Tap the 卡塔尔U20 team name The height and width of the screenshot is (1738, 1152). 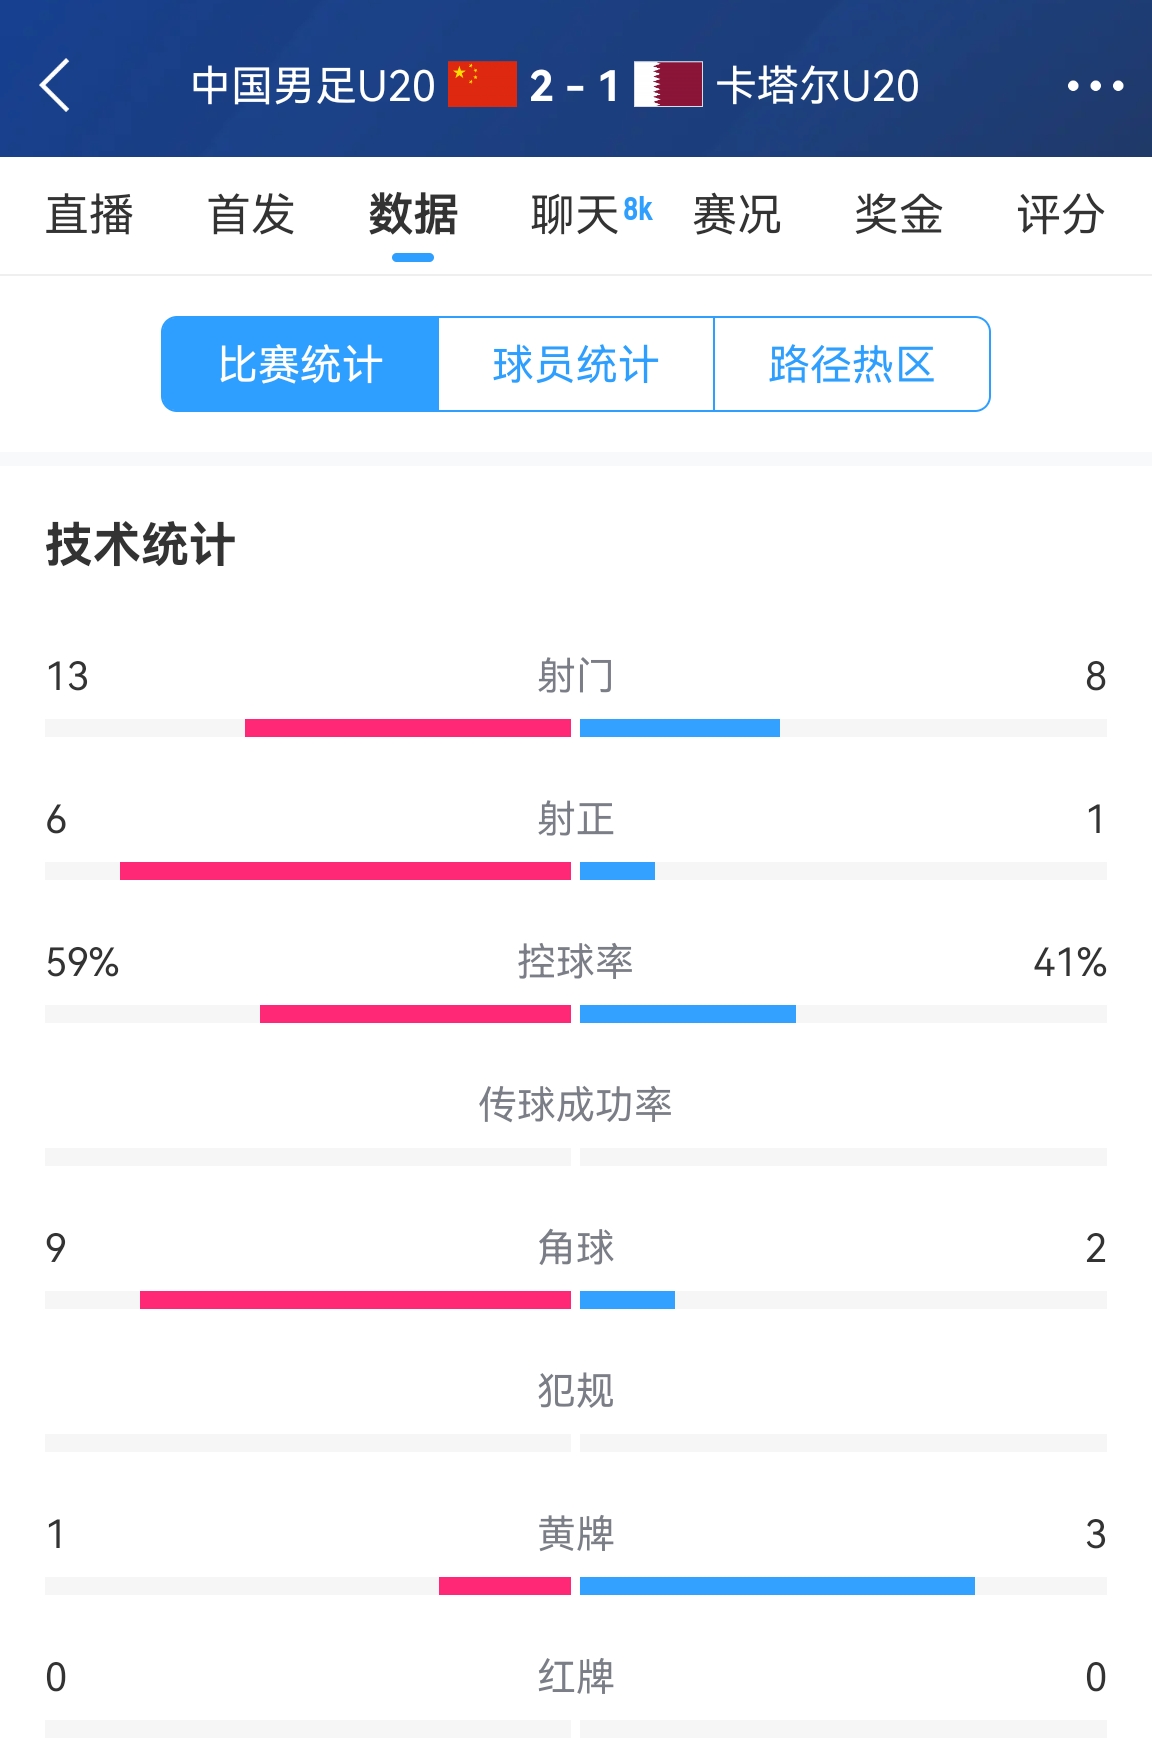(817, 86)
